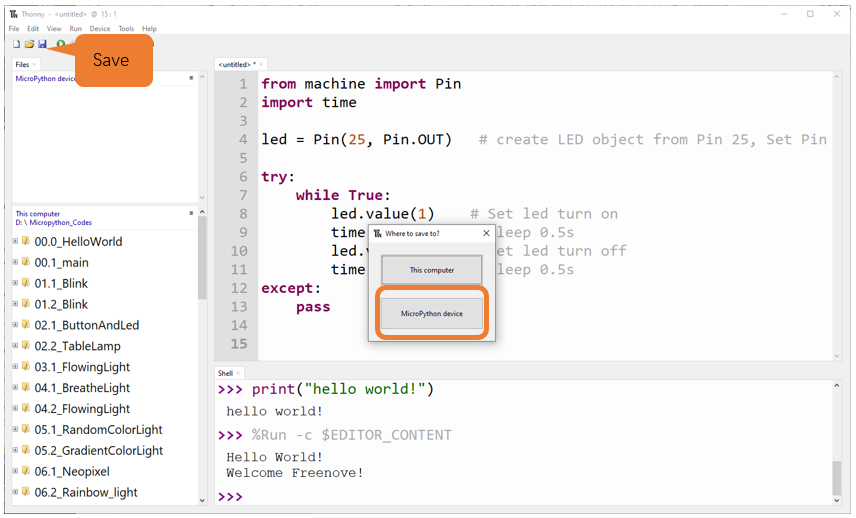Select the 06.1_Neopixel folder

click(x=72, y=471)
